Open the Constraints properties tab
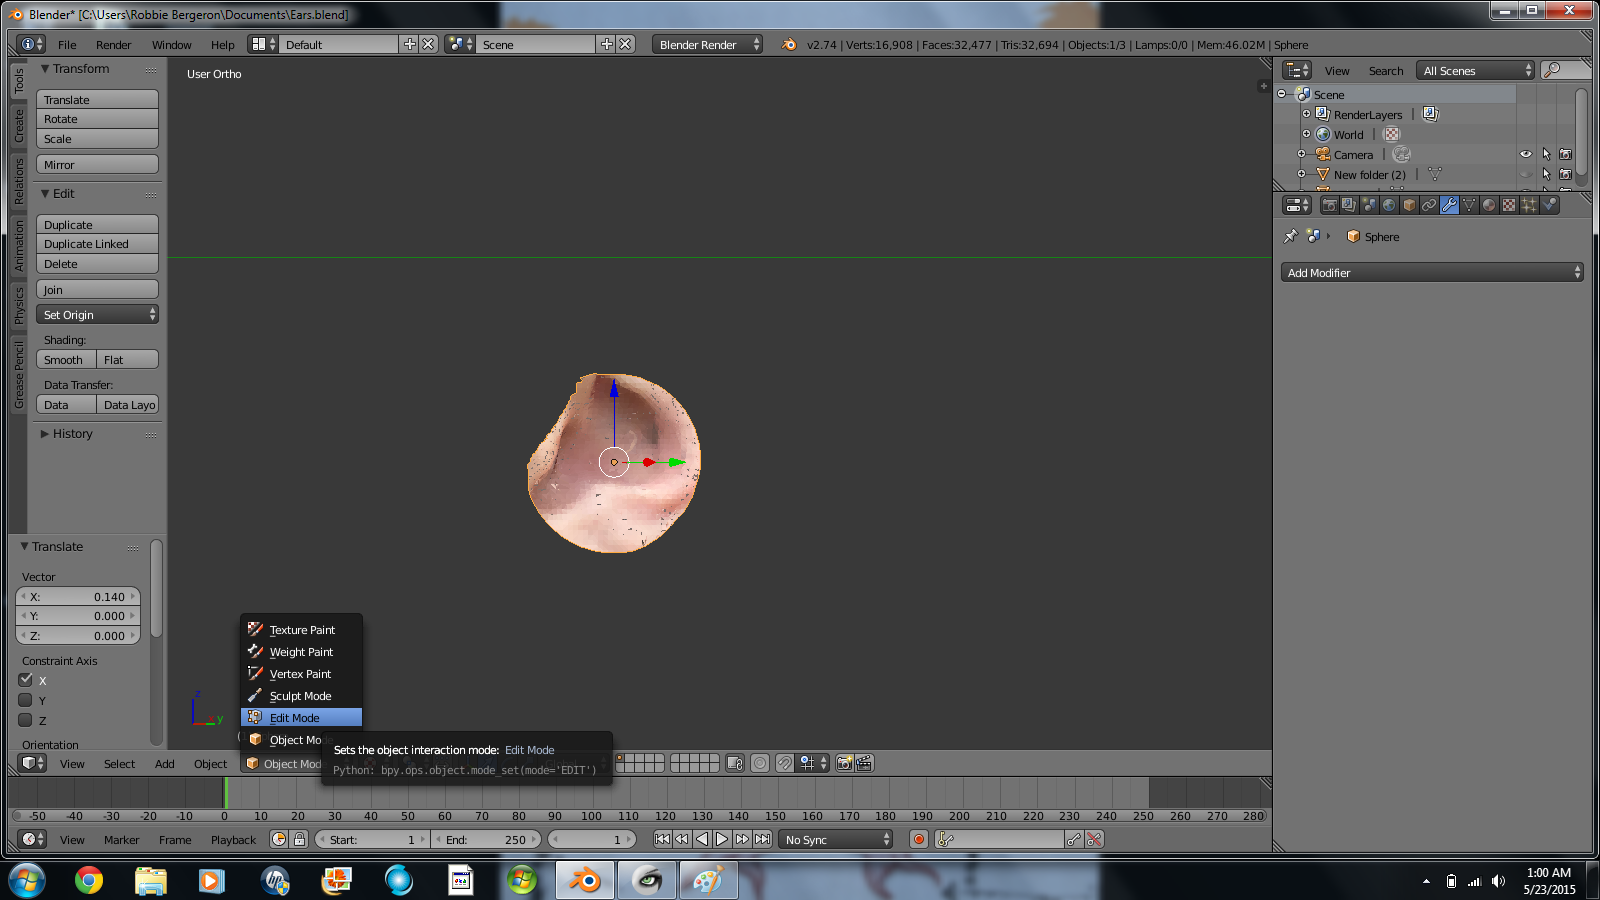The height and width of the screenshot is (900, 1600). [1429, 205]
